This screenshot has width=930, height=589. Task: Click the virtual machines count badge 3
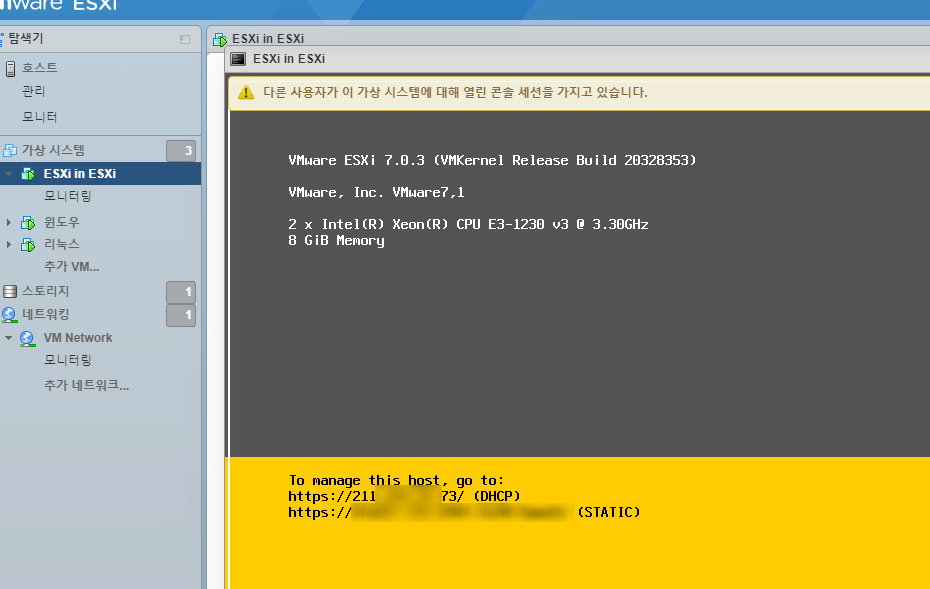[x=181, y=151]
